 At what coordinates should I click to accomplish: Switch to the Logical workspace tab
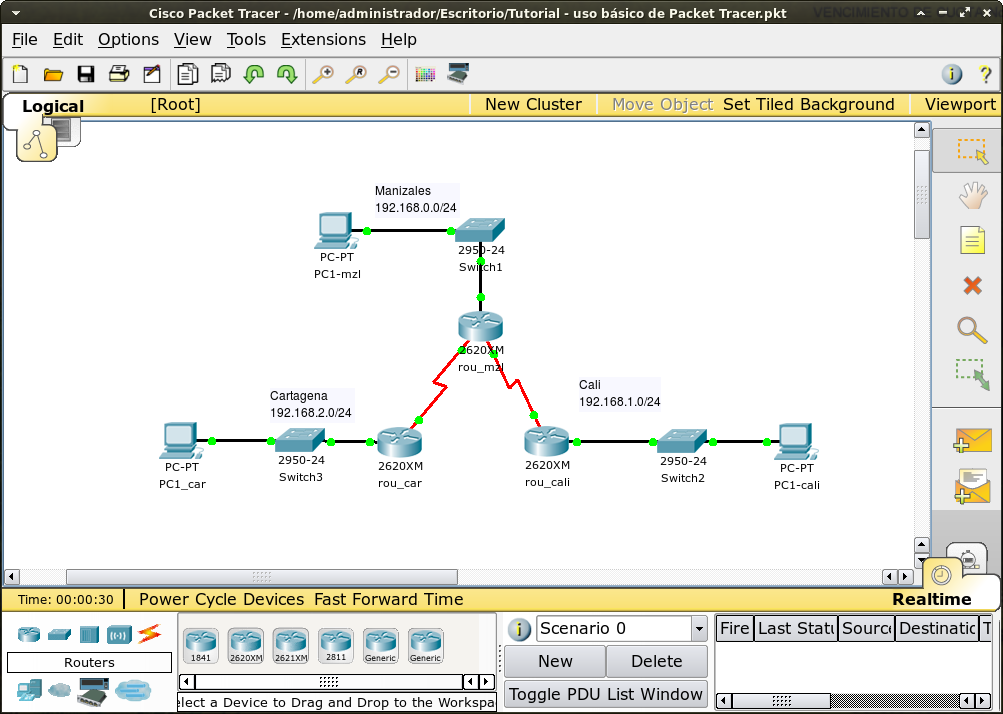coord(53,106)
